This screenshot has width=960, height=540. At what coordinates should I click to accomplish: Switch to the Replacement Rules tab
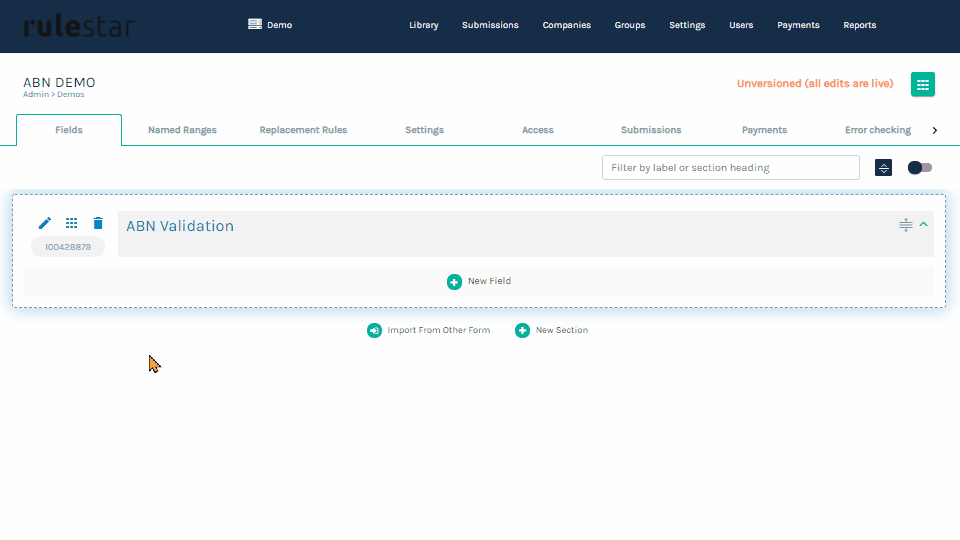tap(303, 130)
